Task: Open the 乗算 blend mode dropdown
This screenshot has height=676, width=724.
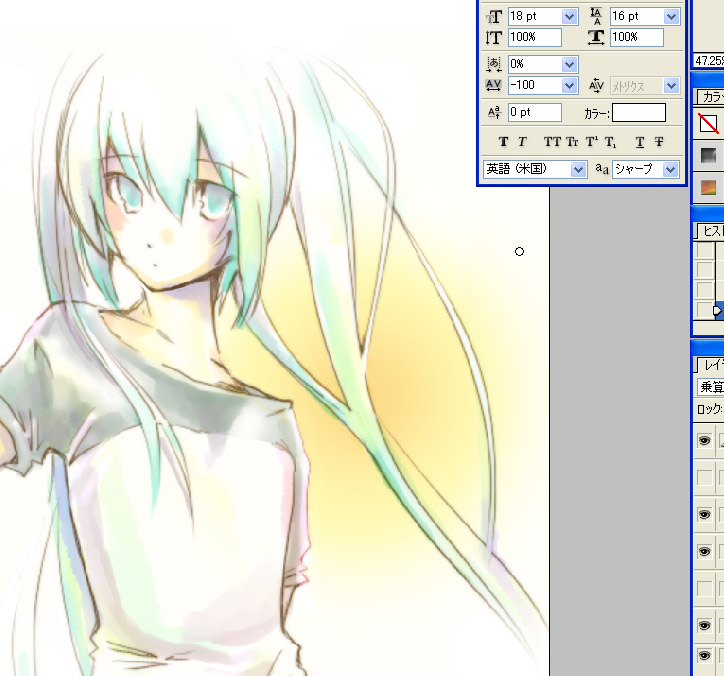Action: (710, 386)
